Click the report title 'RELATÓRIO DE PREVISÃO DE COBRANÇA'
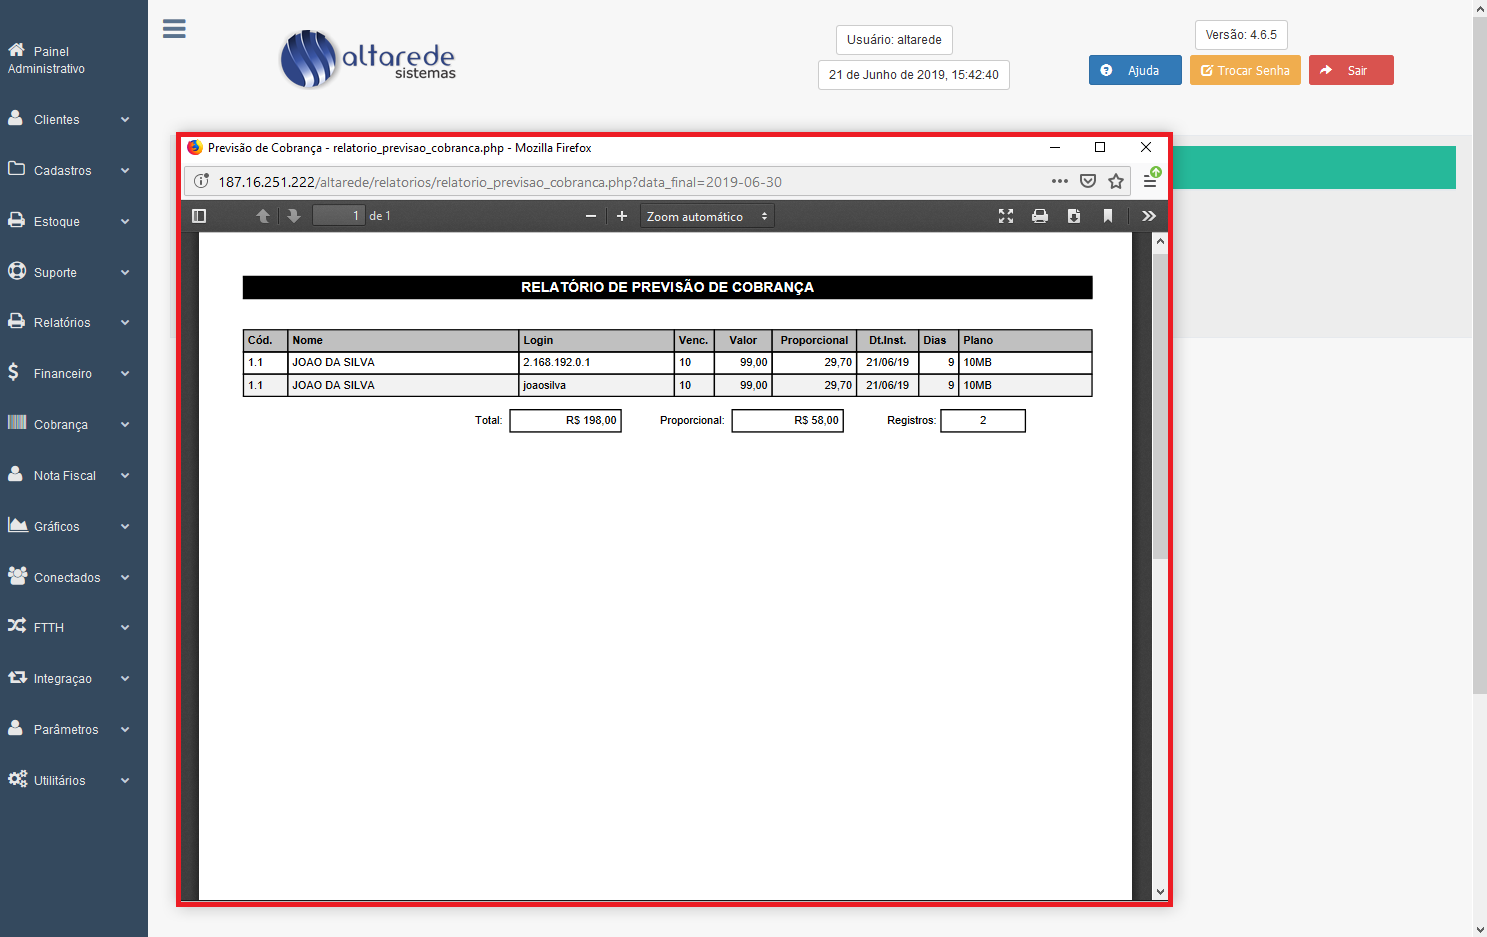Screen dimensions: 1487x937 (x=667, y=287)
